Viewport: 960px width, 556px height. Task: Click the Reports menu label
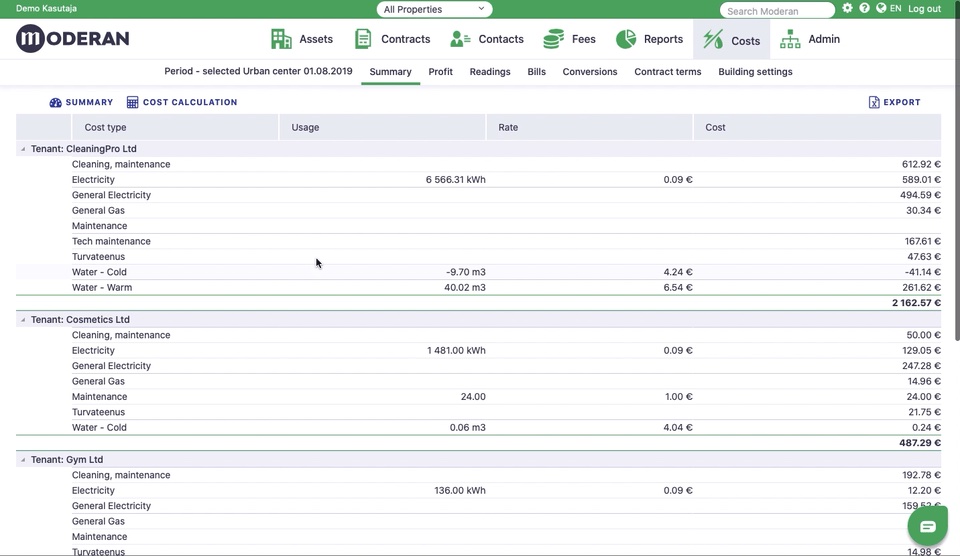click(x=663, y=39)
